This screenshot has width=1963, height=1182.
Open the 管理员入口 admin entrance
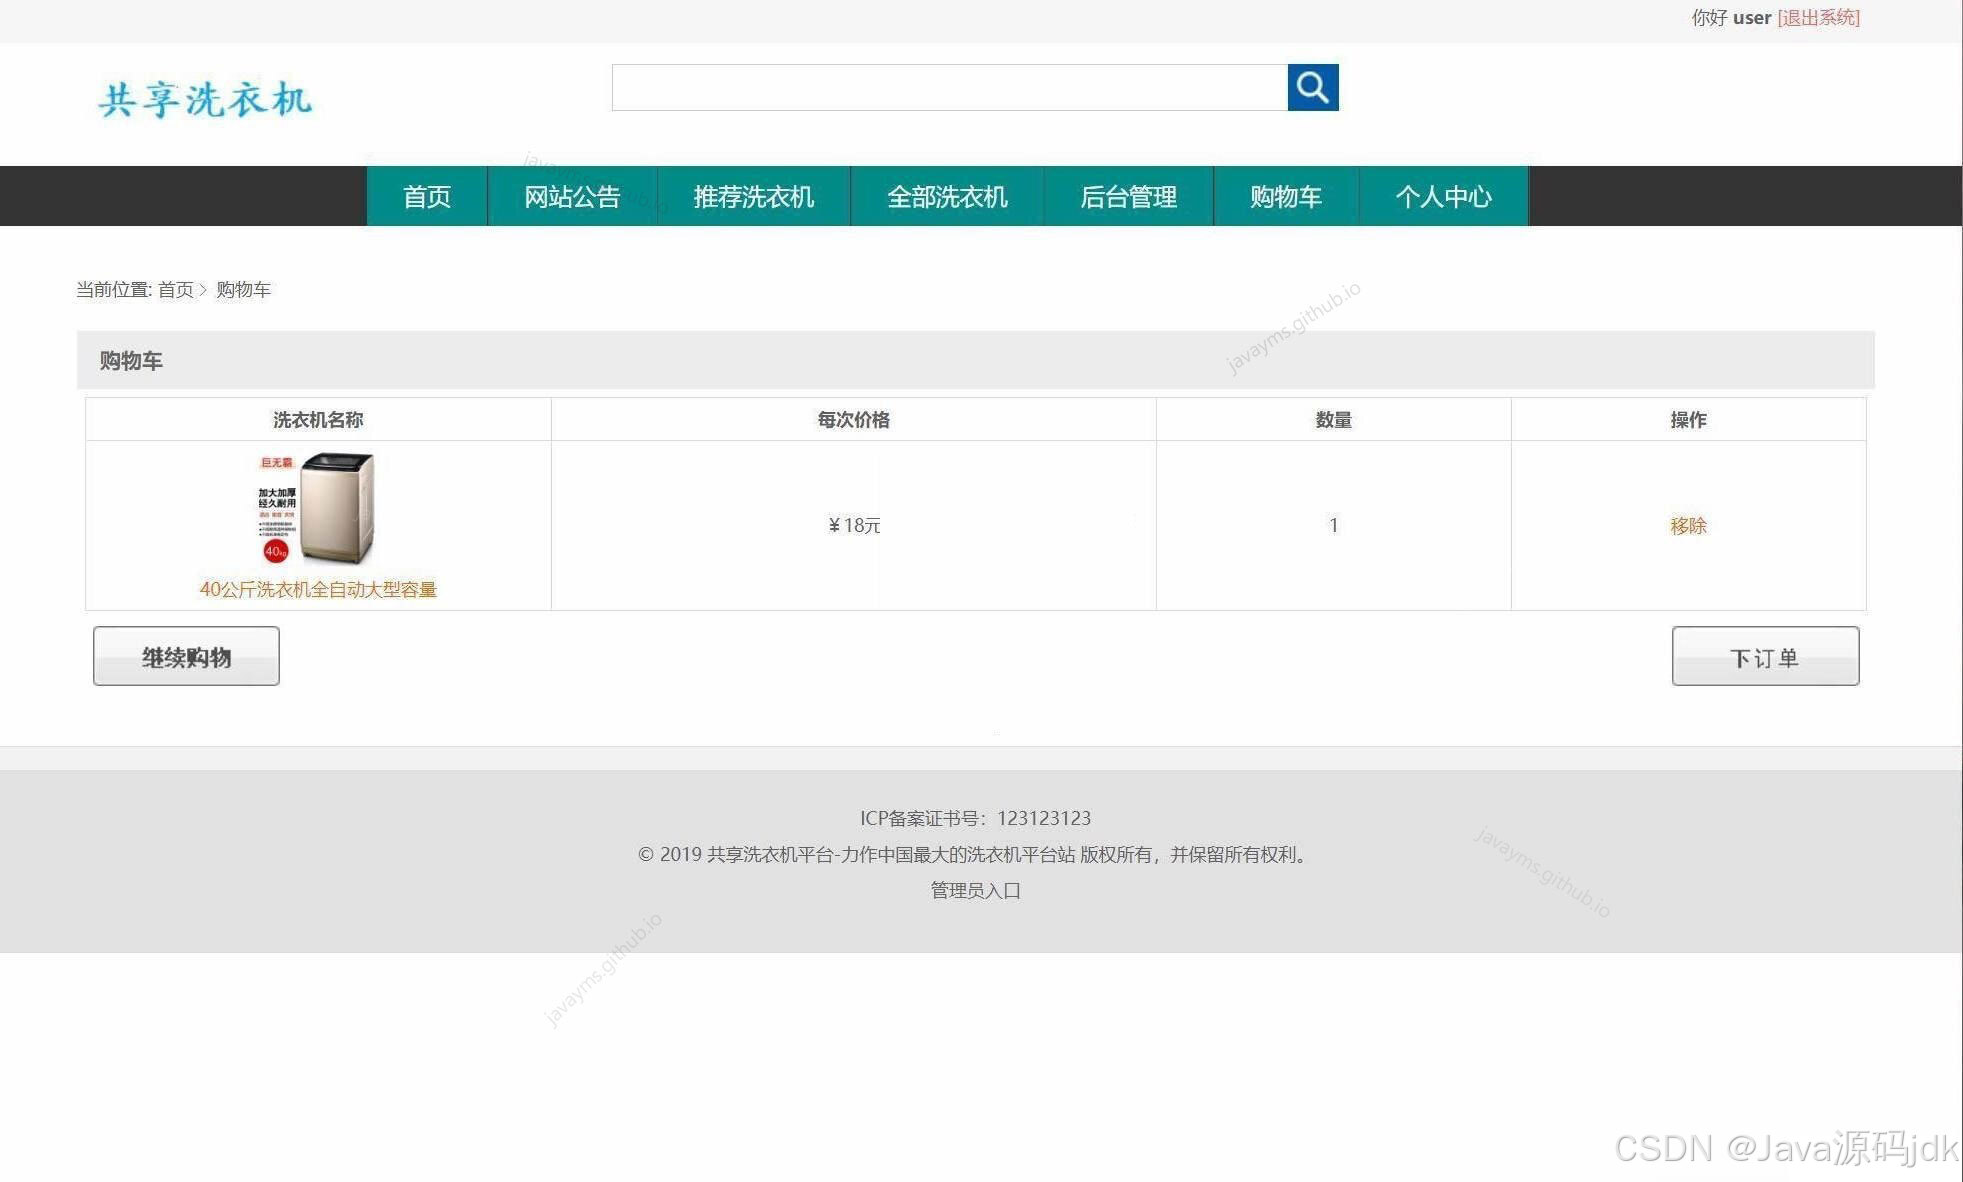(x=975, y=890)
